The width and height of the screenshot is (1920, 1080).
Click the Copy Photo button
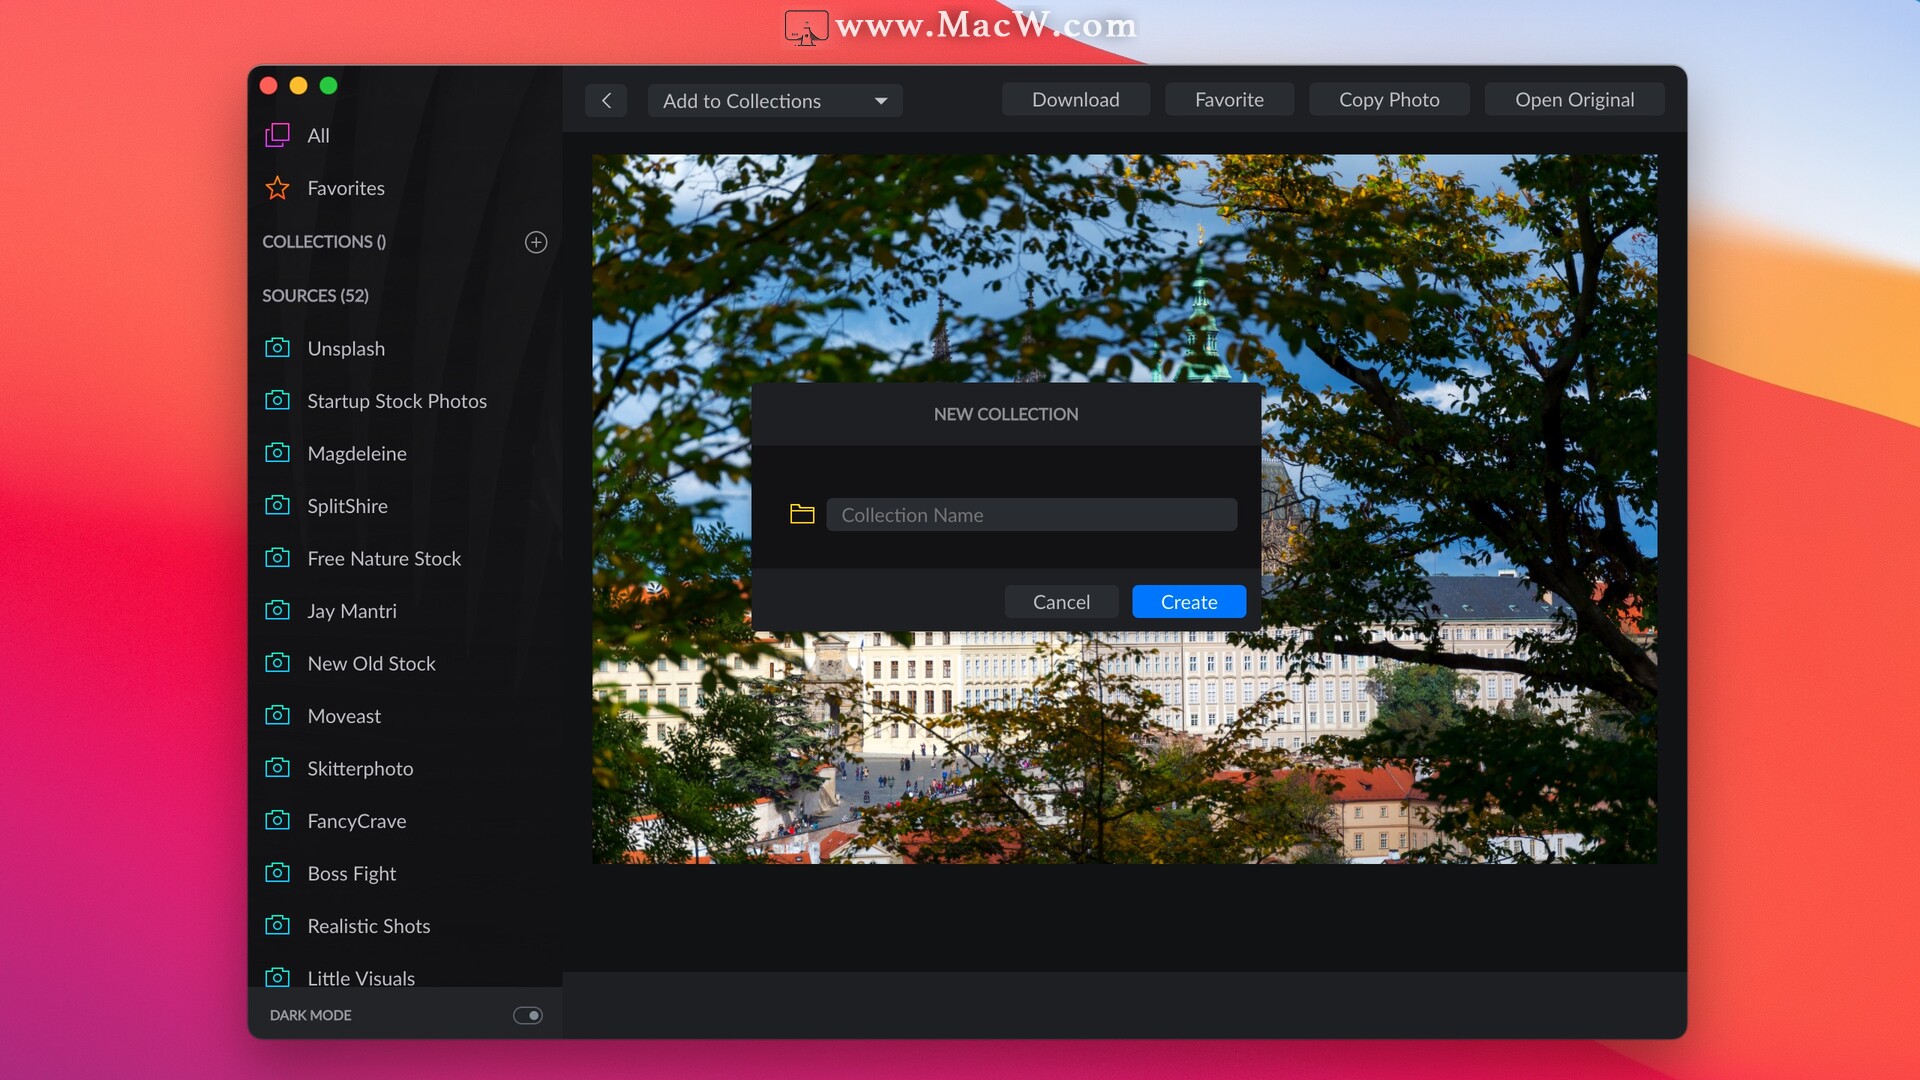[x=1389, y=99]
